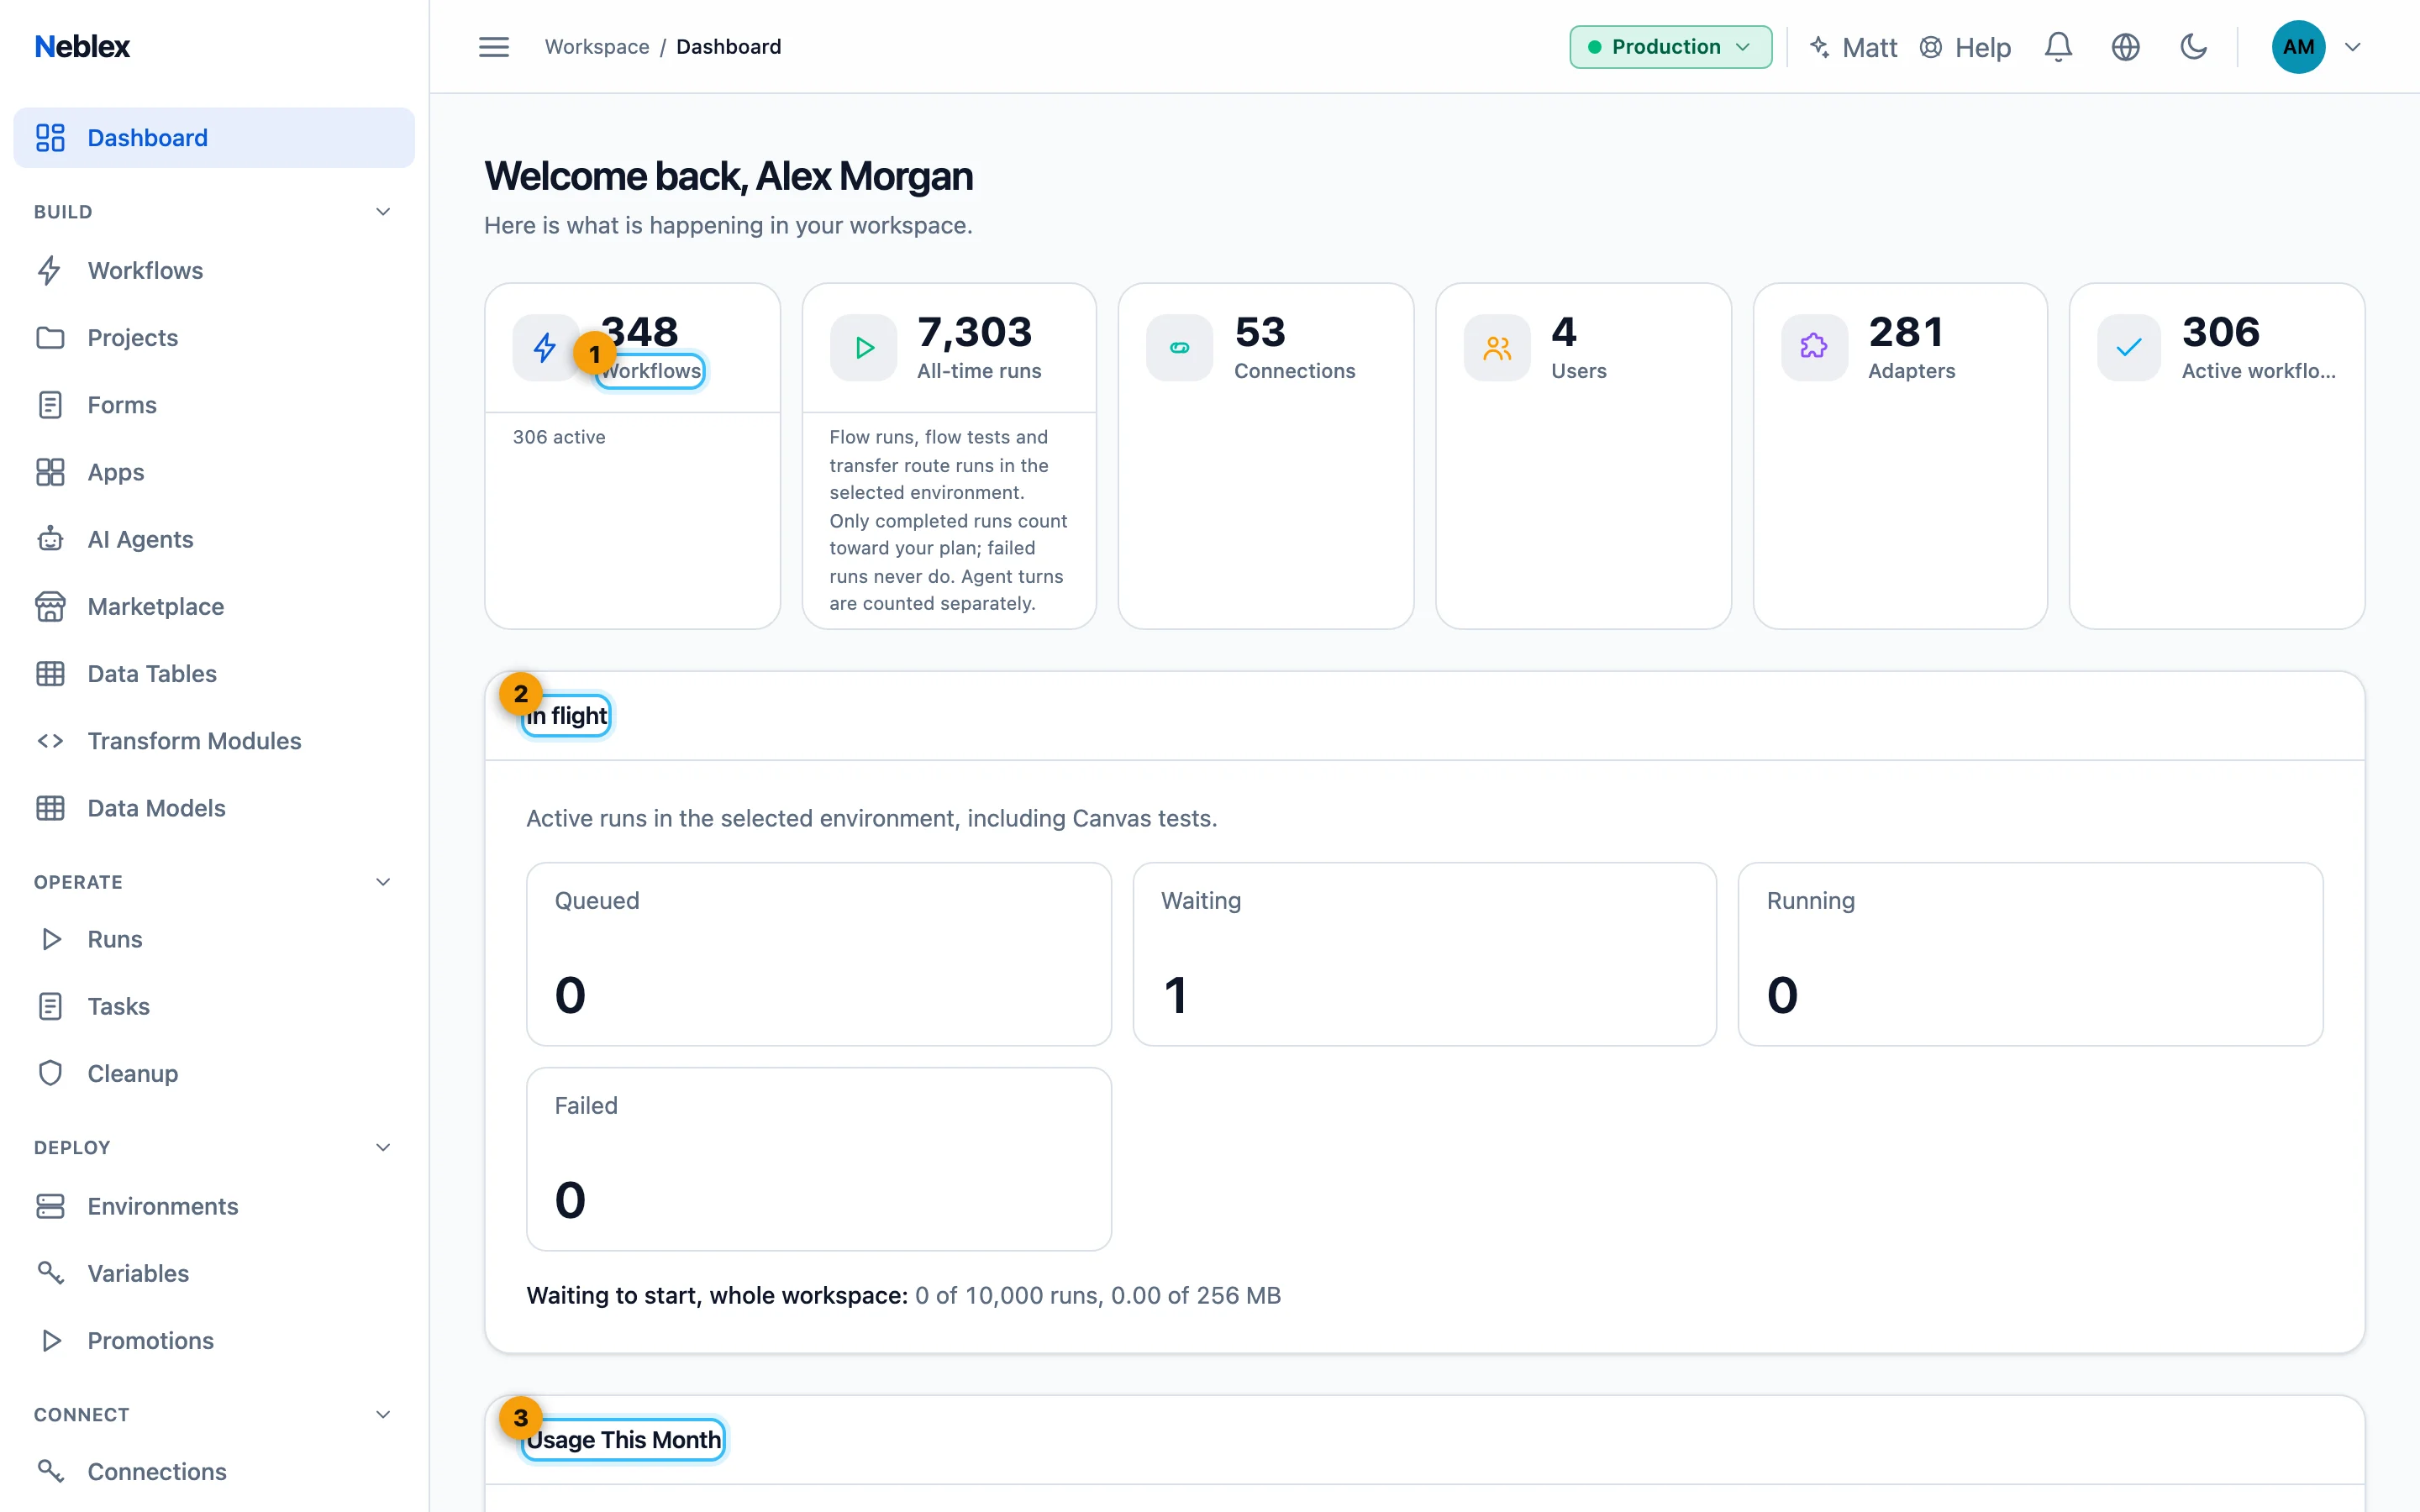Click the Neblex logo
This screenshot has height=1512, width=2420.
pos(82,47)
